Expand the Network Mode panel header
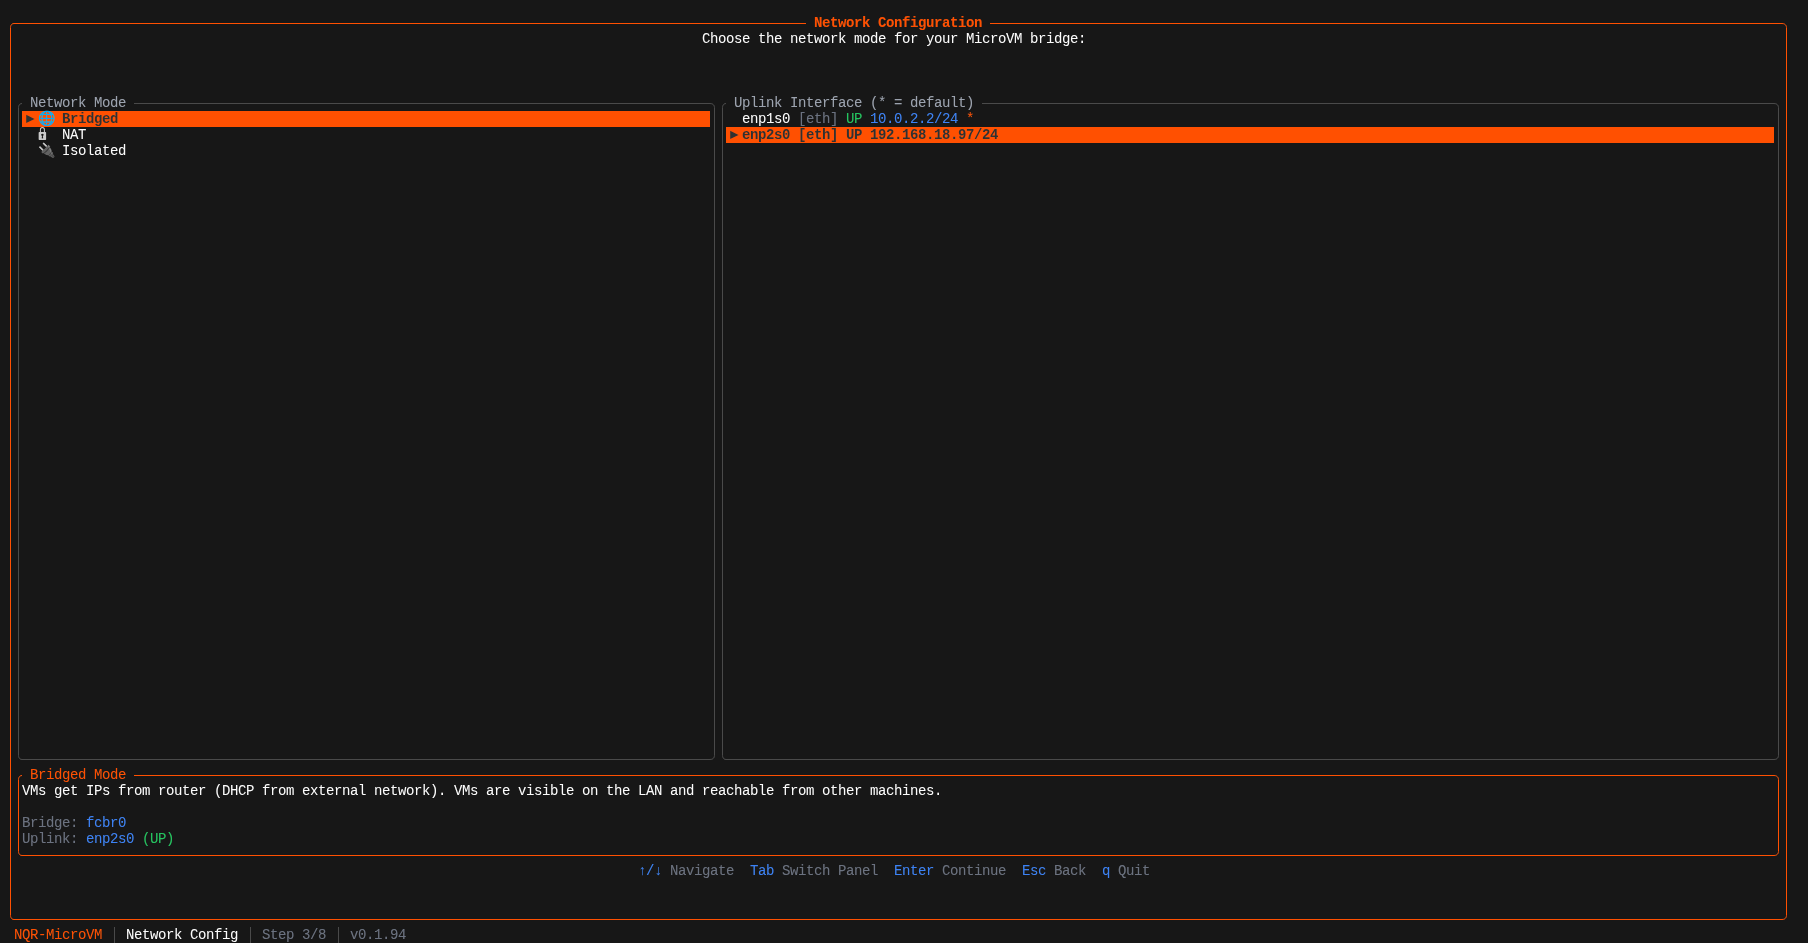Image resolution: width=1808 pixels, height=943 pixels. coord(77,102)
